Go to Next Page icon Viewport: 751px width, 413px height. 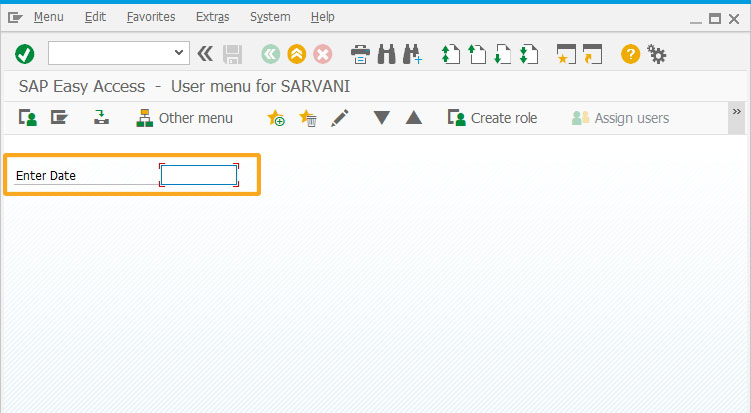click(x=503, y=54)
